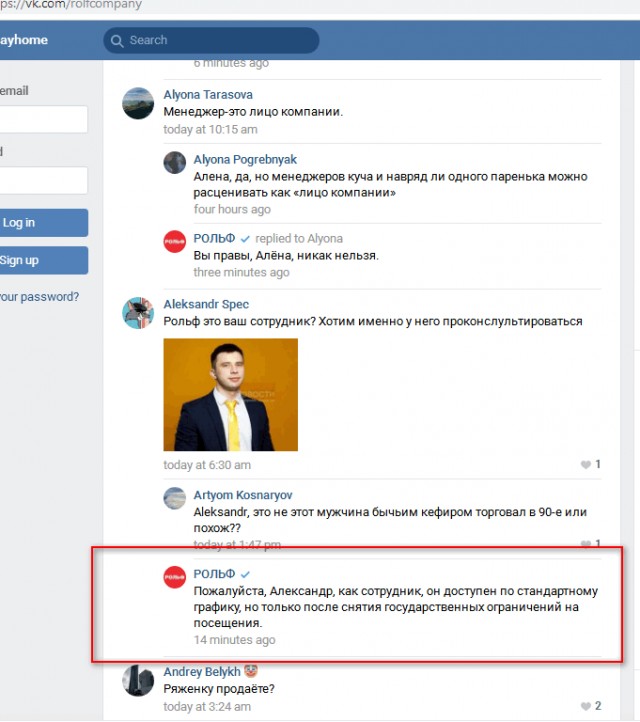Screen dimensions: 640x722
Task: Open Alyona Tarasova name link
Action: coord(208,95)
